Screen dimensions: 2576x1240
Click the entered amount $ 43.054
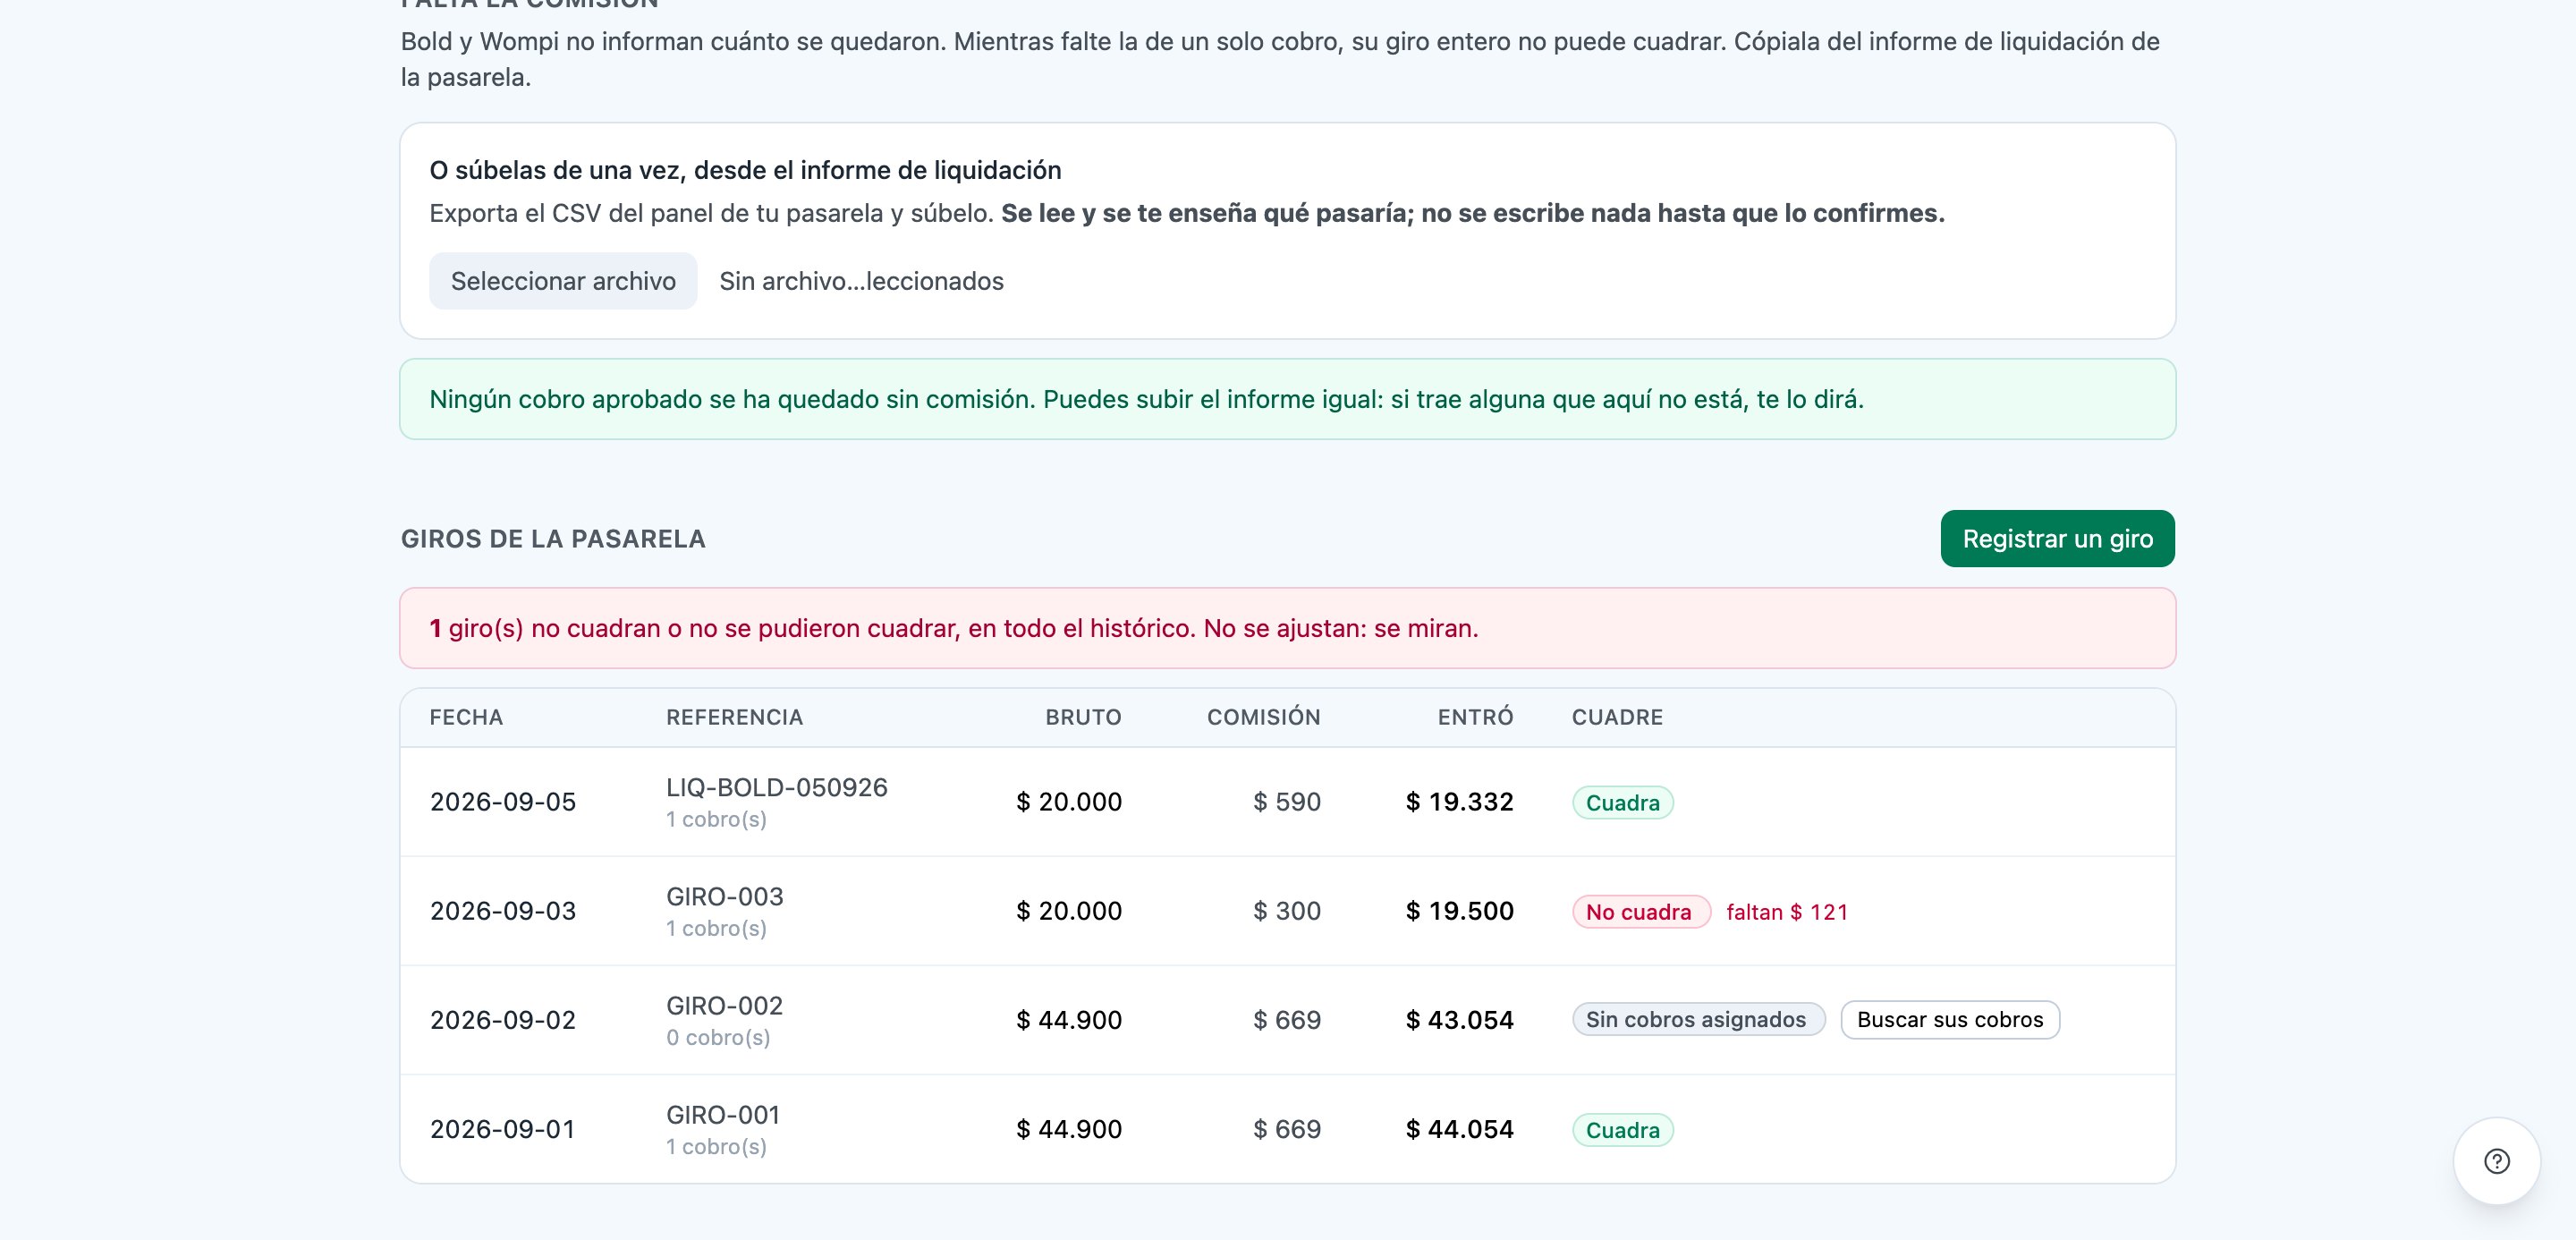tap(1459, 1020)
